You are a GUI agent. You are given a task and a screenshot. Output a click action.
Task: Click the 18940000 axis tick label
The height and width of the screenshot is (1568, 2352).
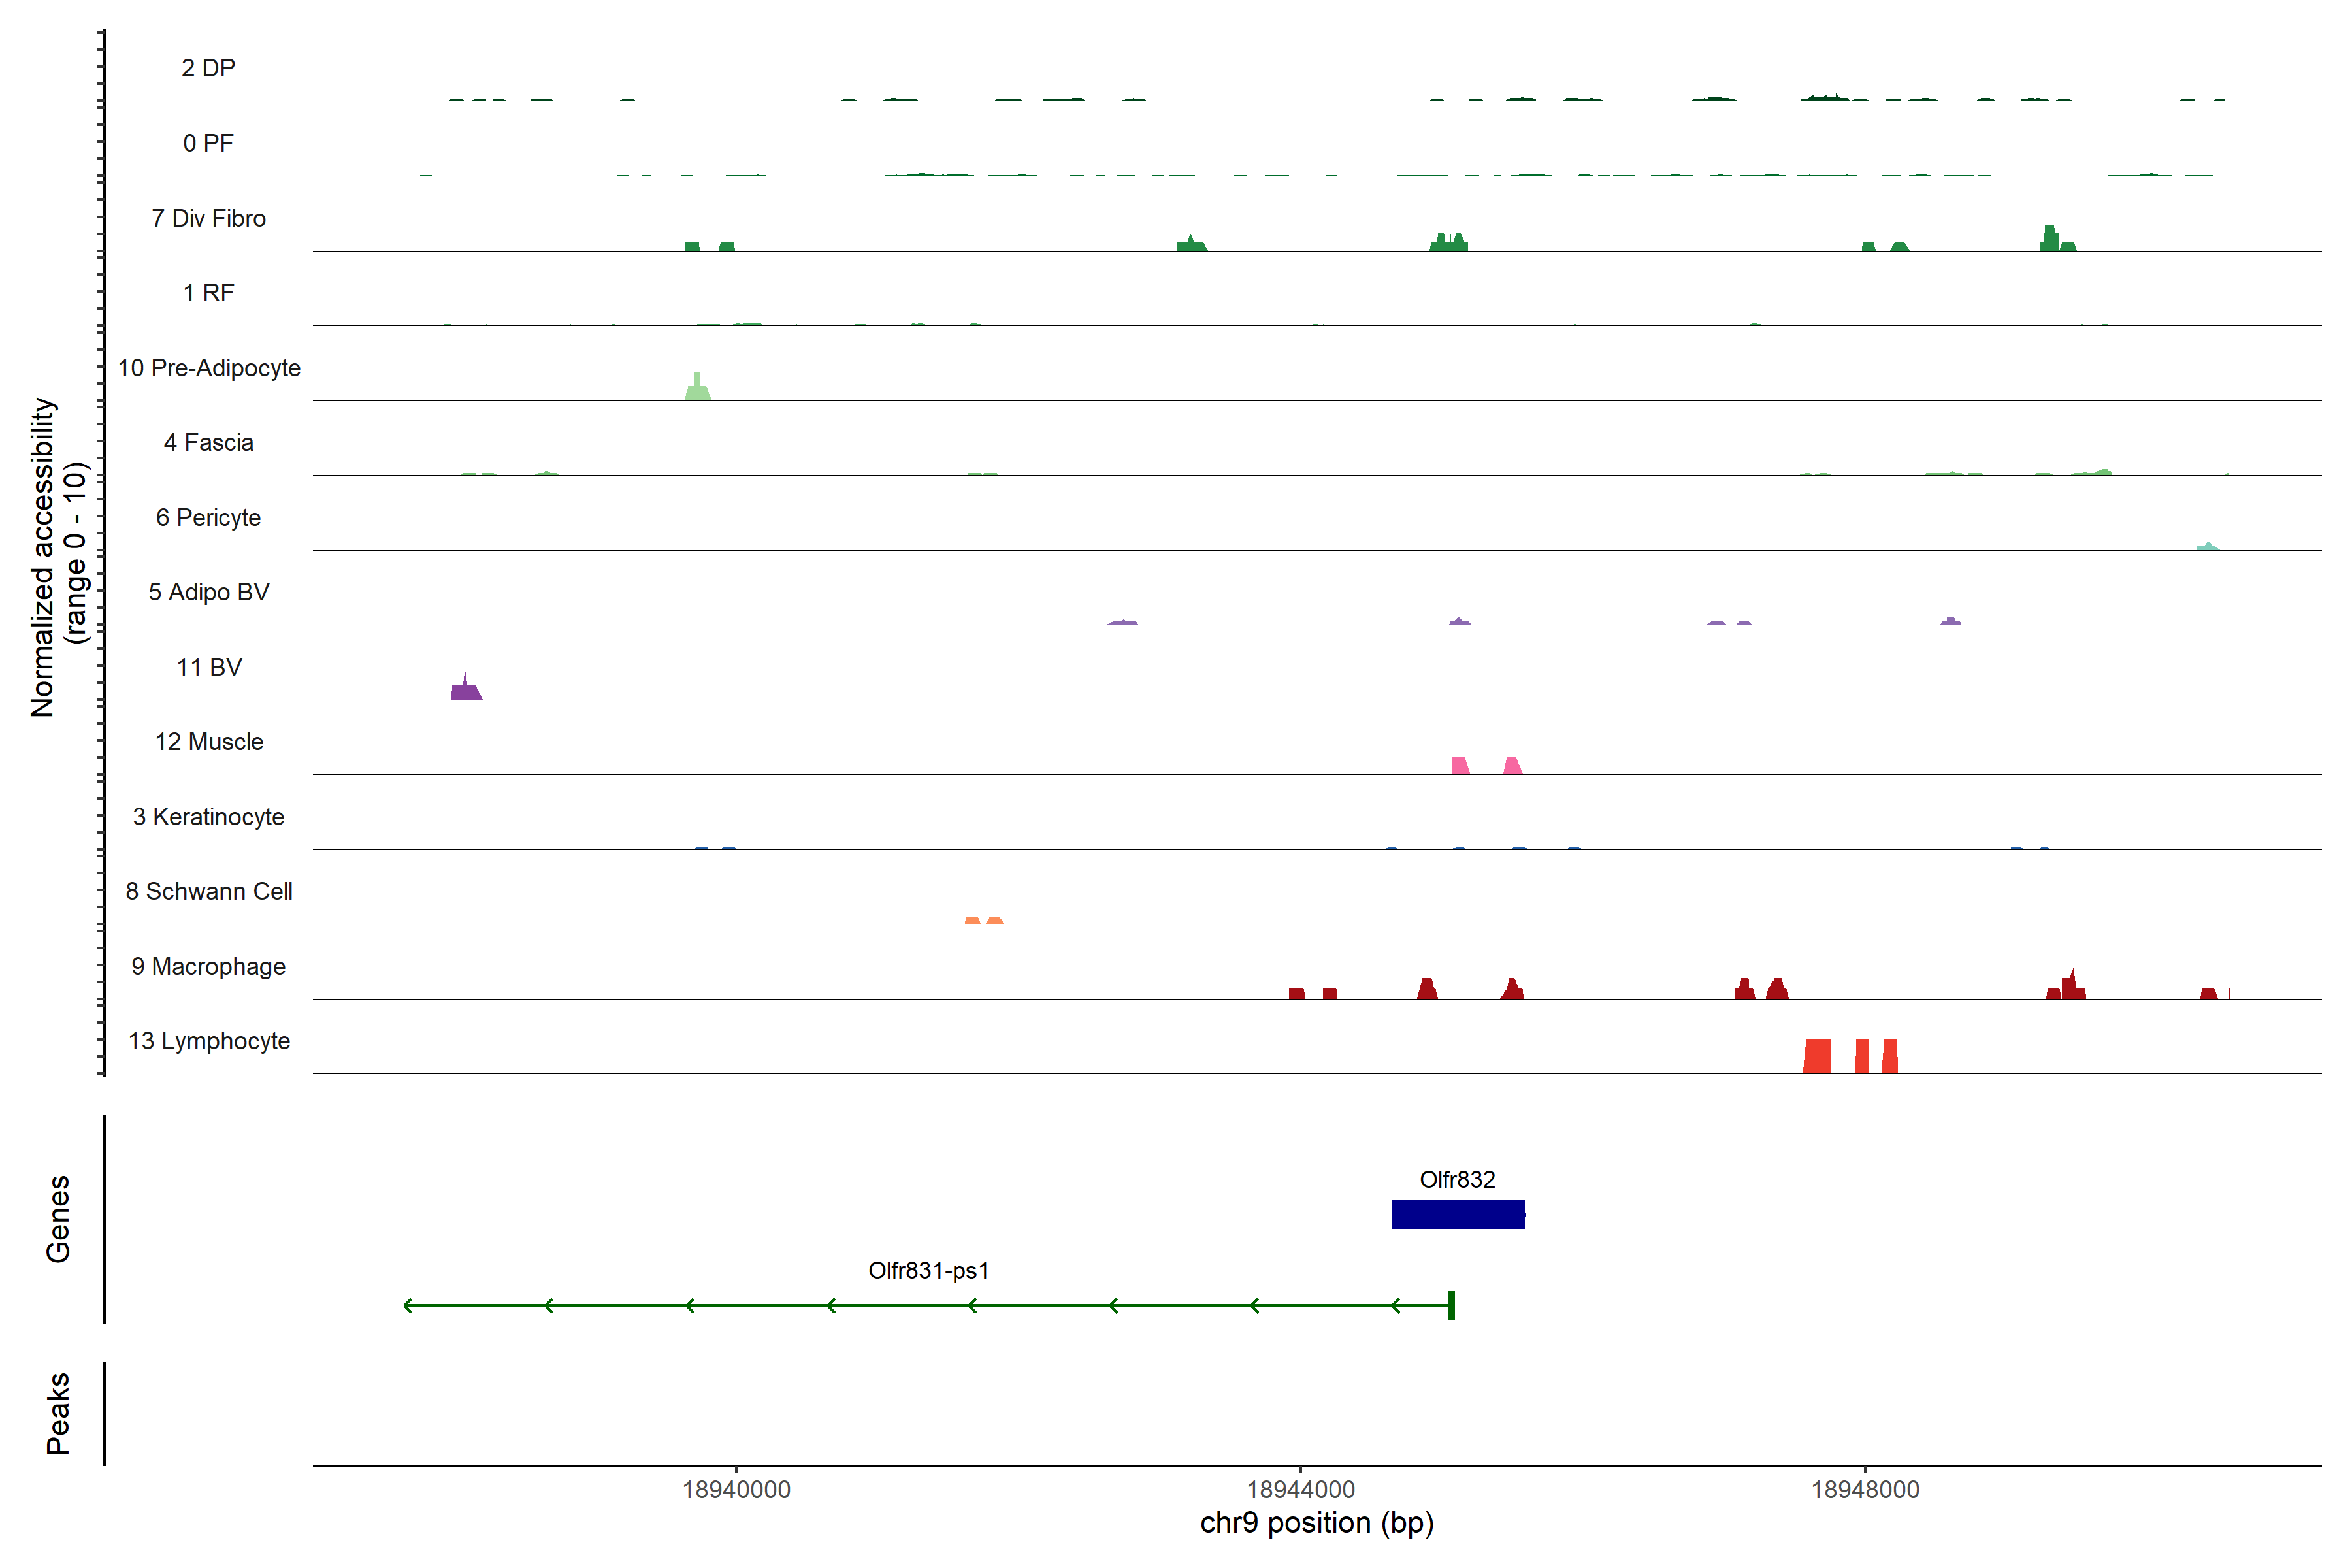pyautogui.click(x=736, y=1489)
